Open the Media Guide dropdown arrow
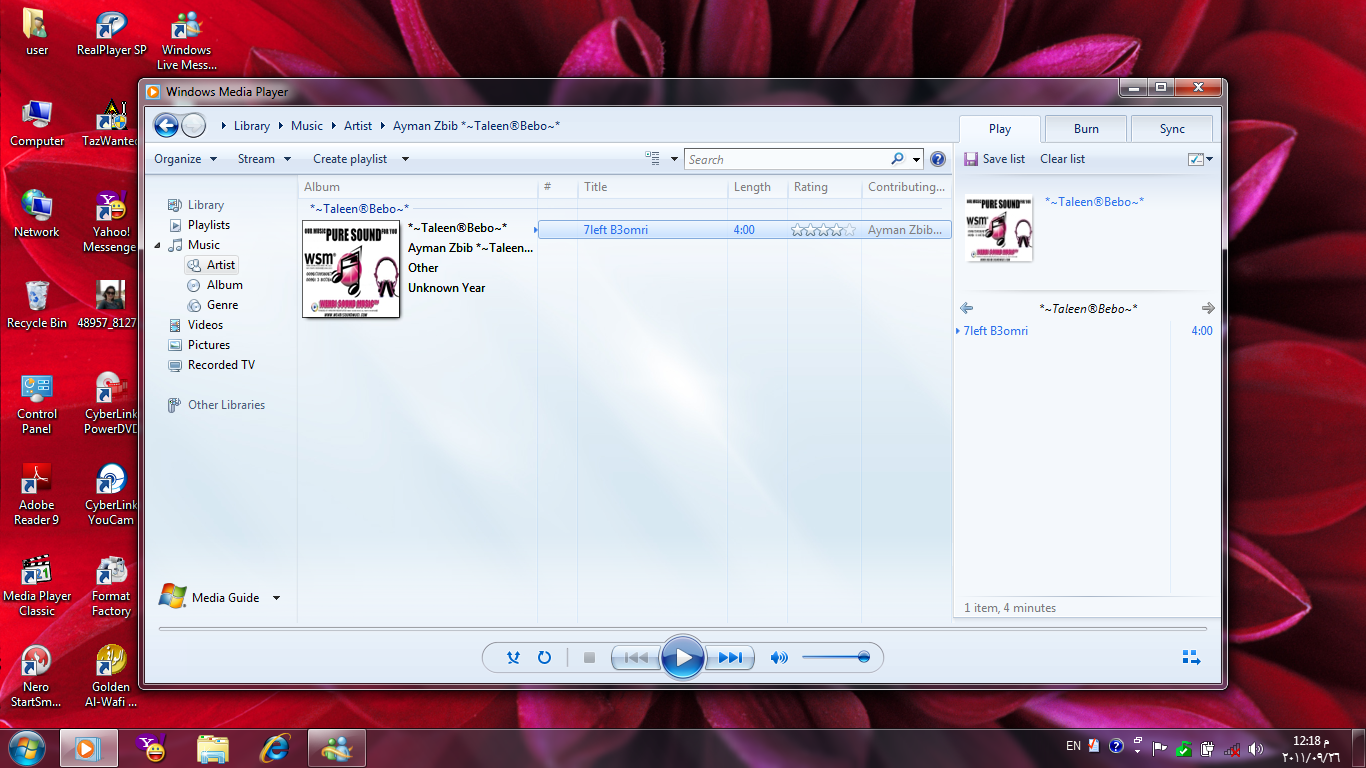The height and width of the screenshot is (768, 1366). (x=276, y=598)
